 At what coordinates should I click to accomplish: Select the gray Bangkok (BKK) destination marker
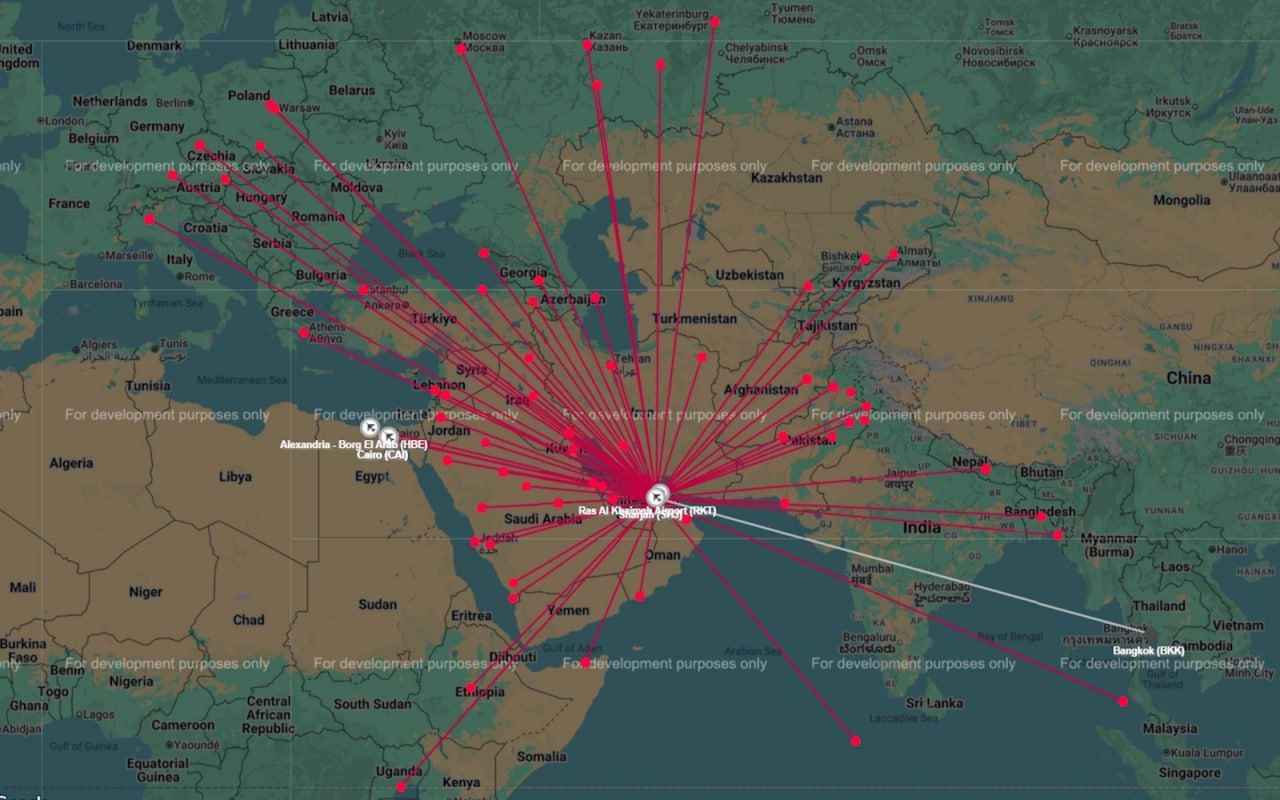pyautogui.click(x=1148, y=634)
